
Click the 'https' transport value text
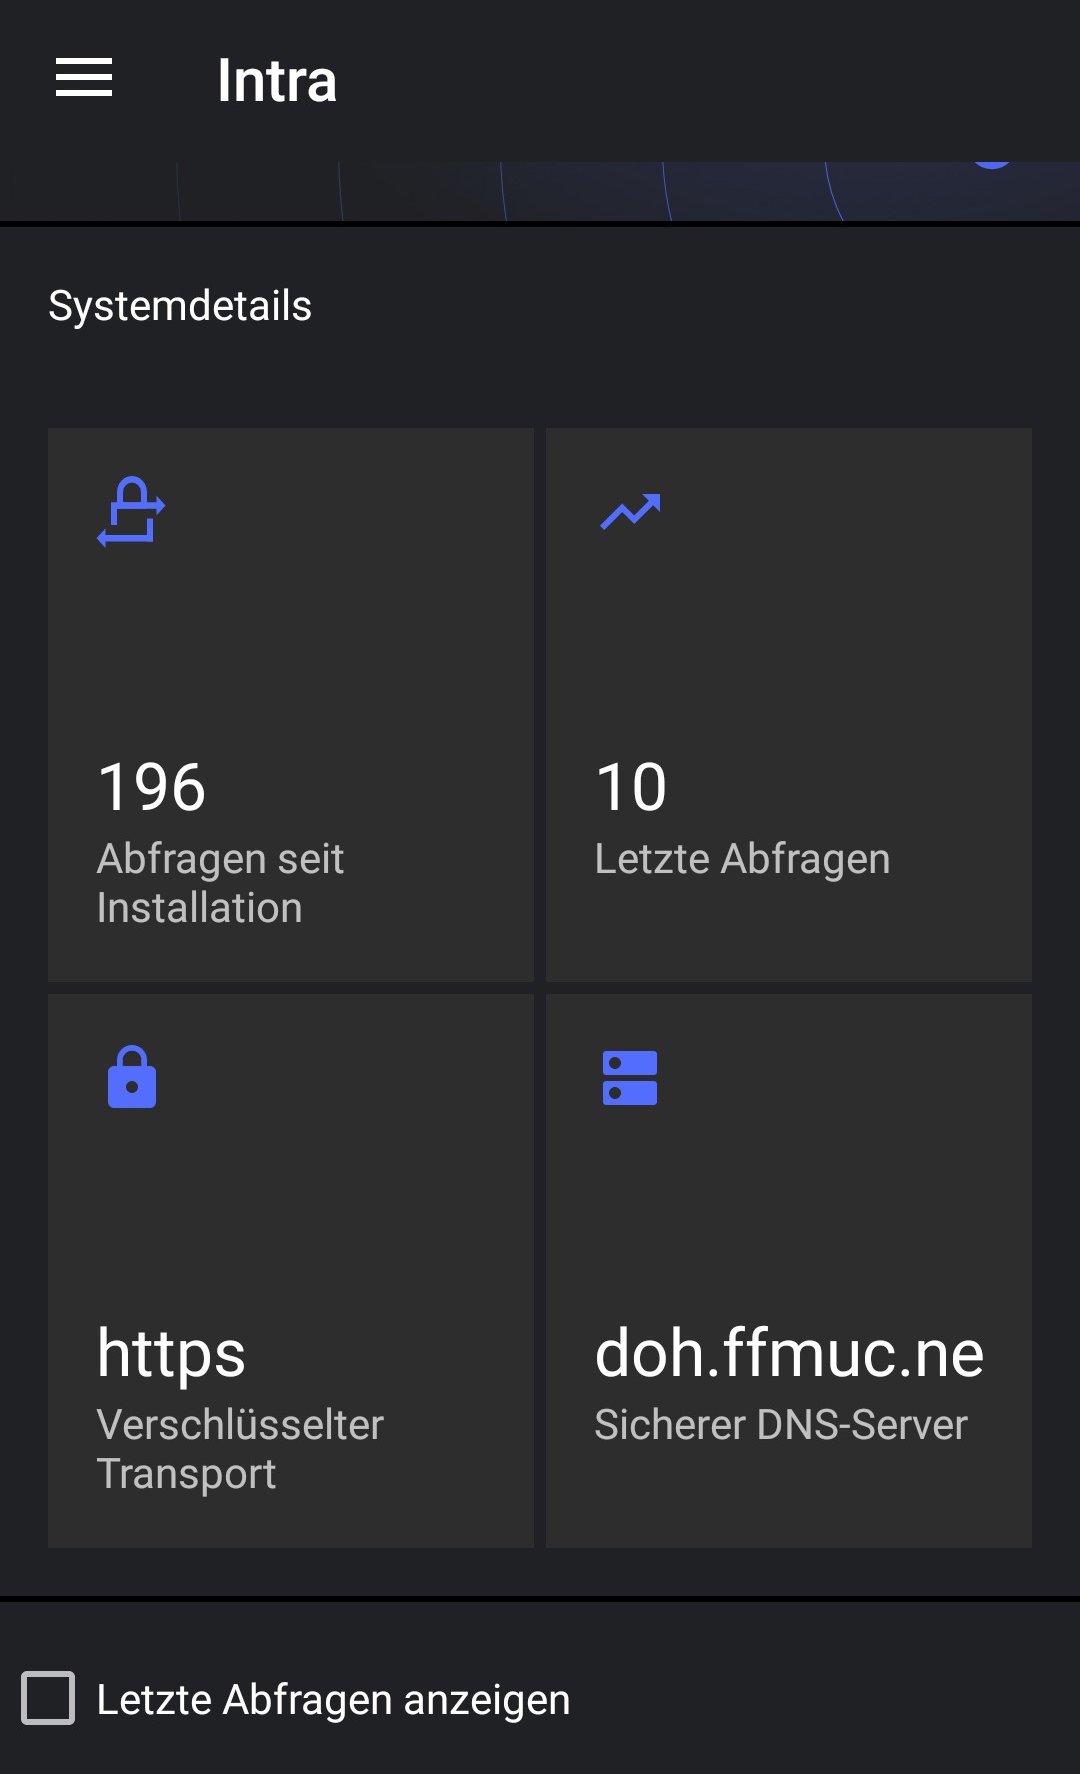tap(171, 1355)
